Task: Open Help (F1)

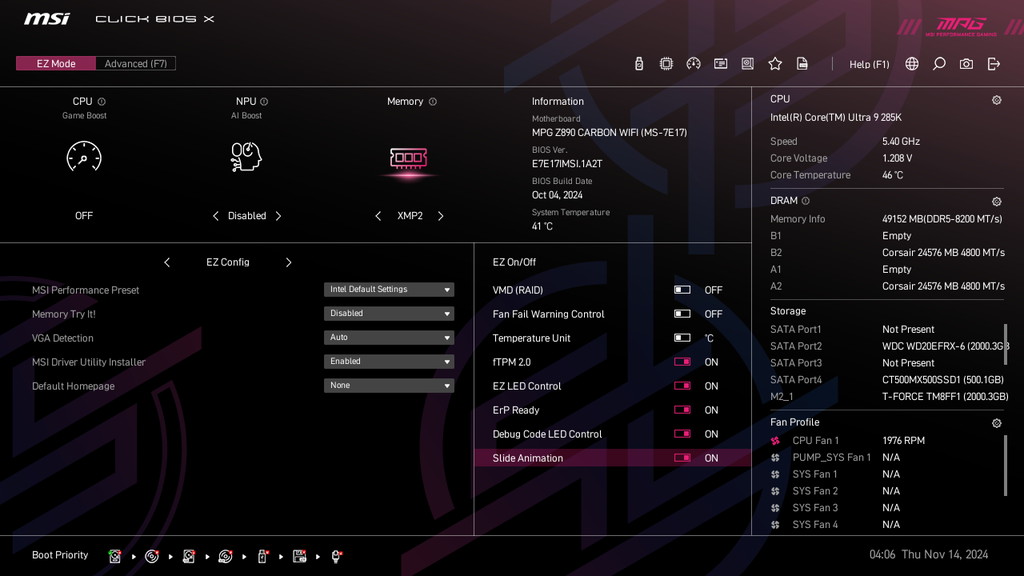Action: point(869,64)
